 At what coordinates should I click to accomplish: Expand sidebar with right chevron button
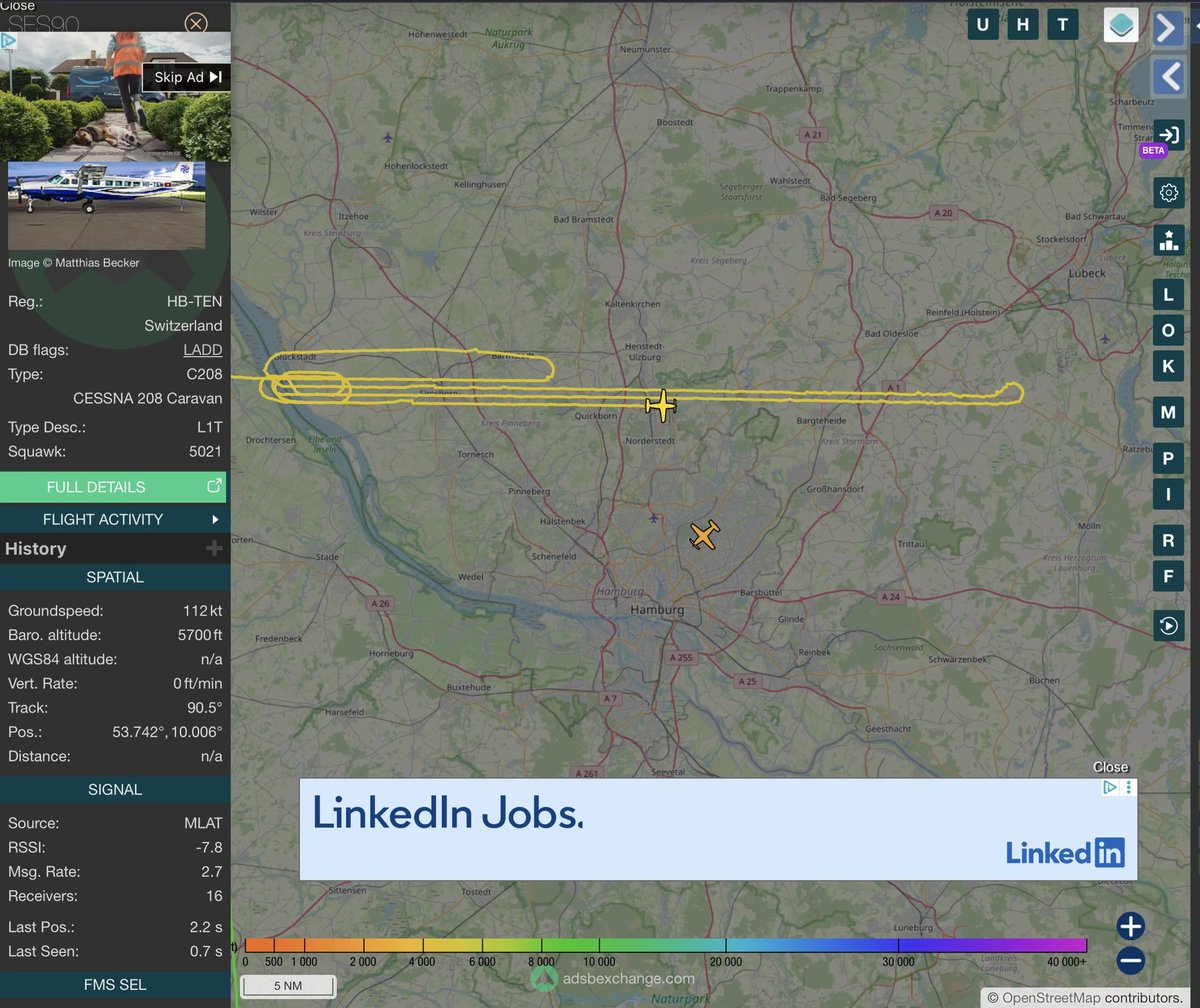1168,27
